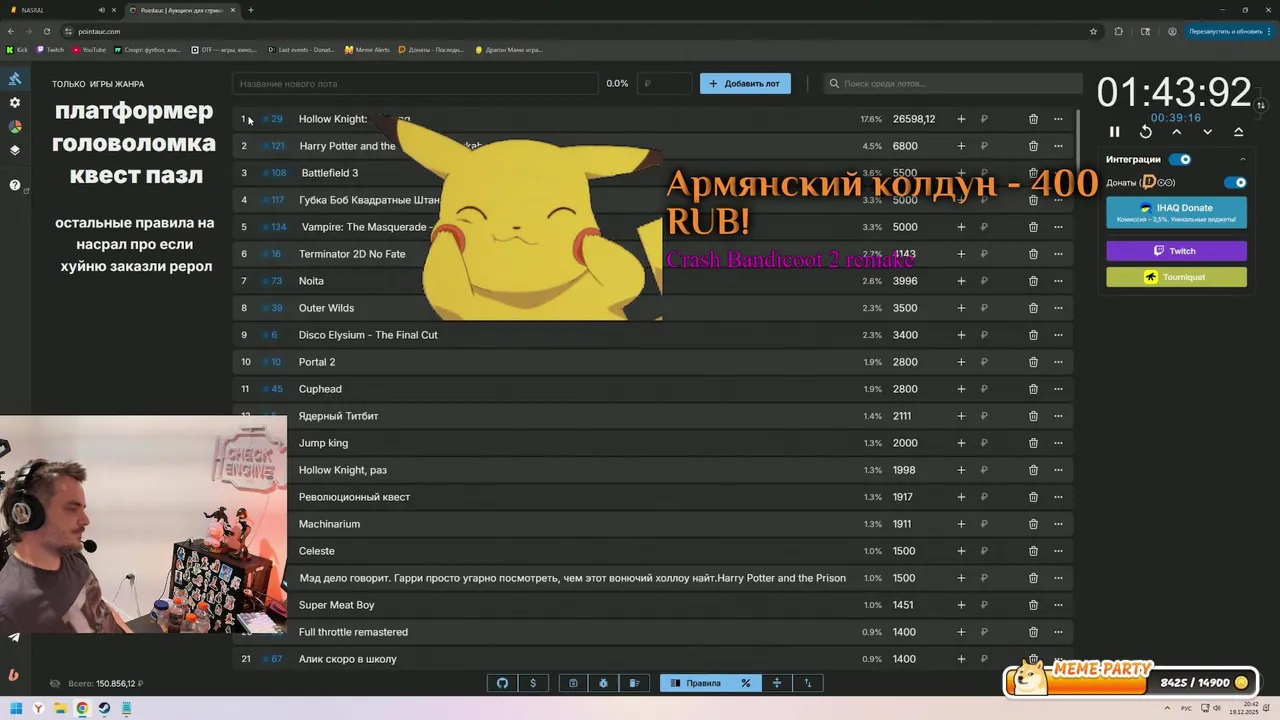Open Yandex browser in Windows taskbar
The width and height of the screenshot is (1280, 720).
pos(38,708)
